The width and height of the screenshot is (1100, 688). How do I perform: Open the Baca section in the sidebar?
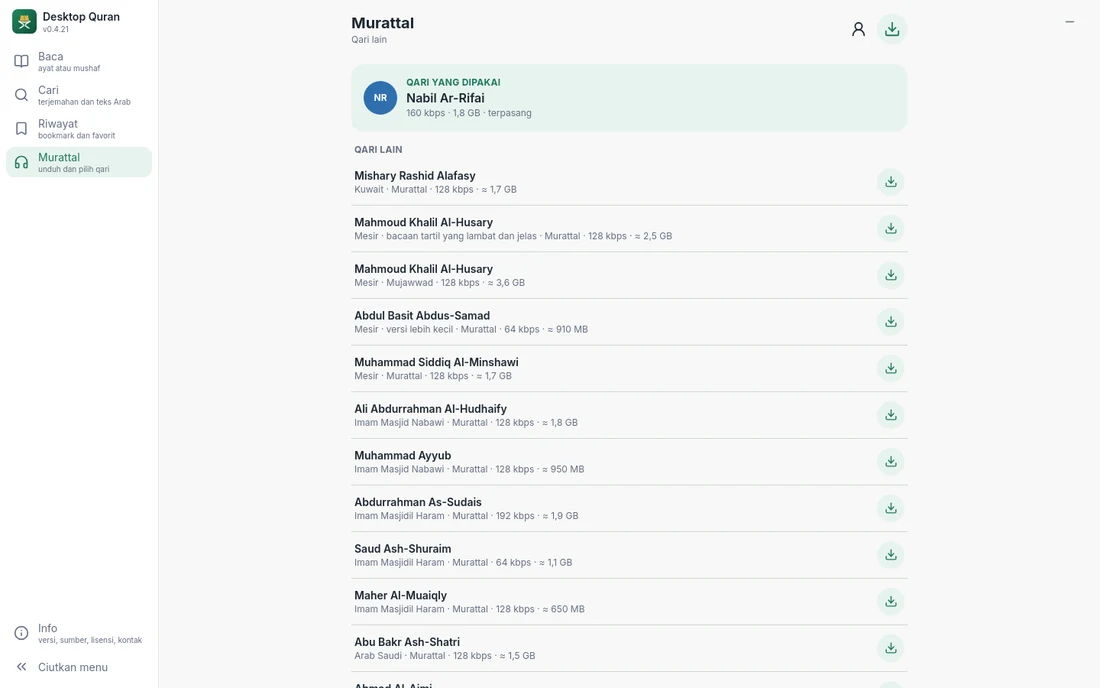tap(79, 62)
